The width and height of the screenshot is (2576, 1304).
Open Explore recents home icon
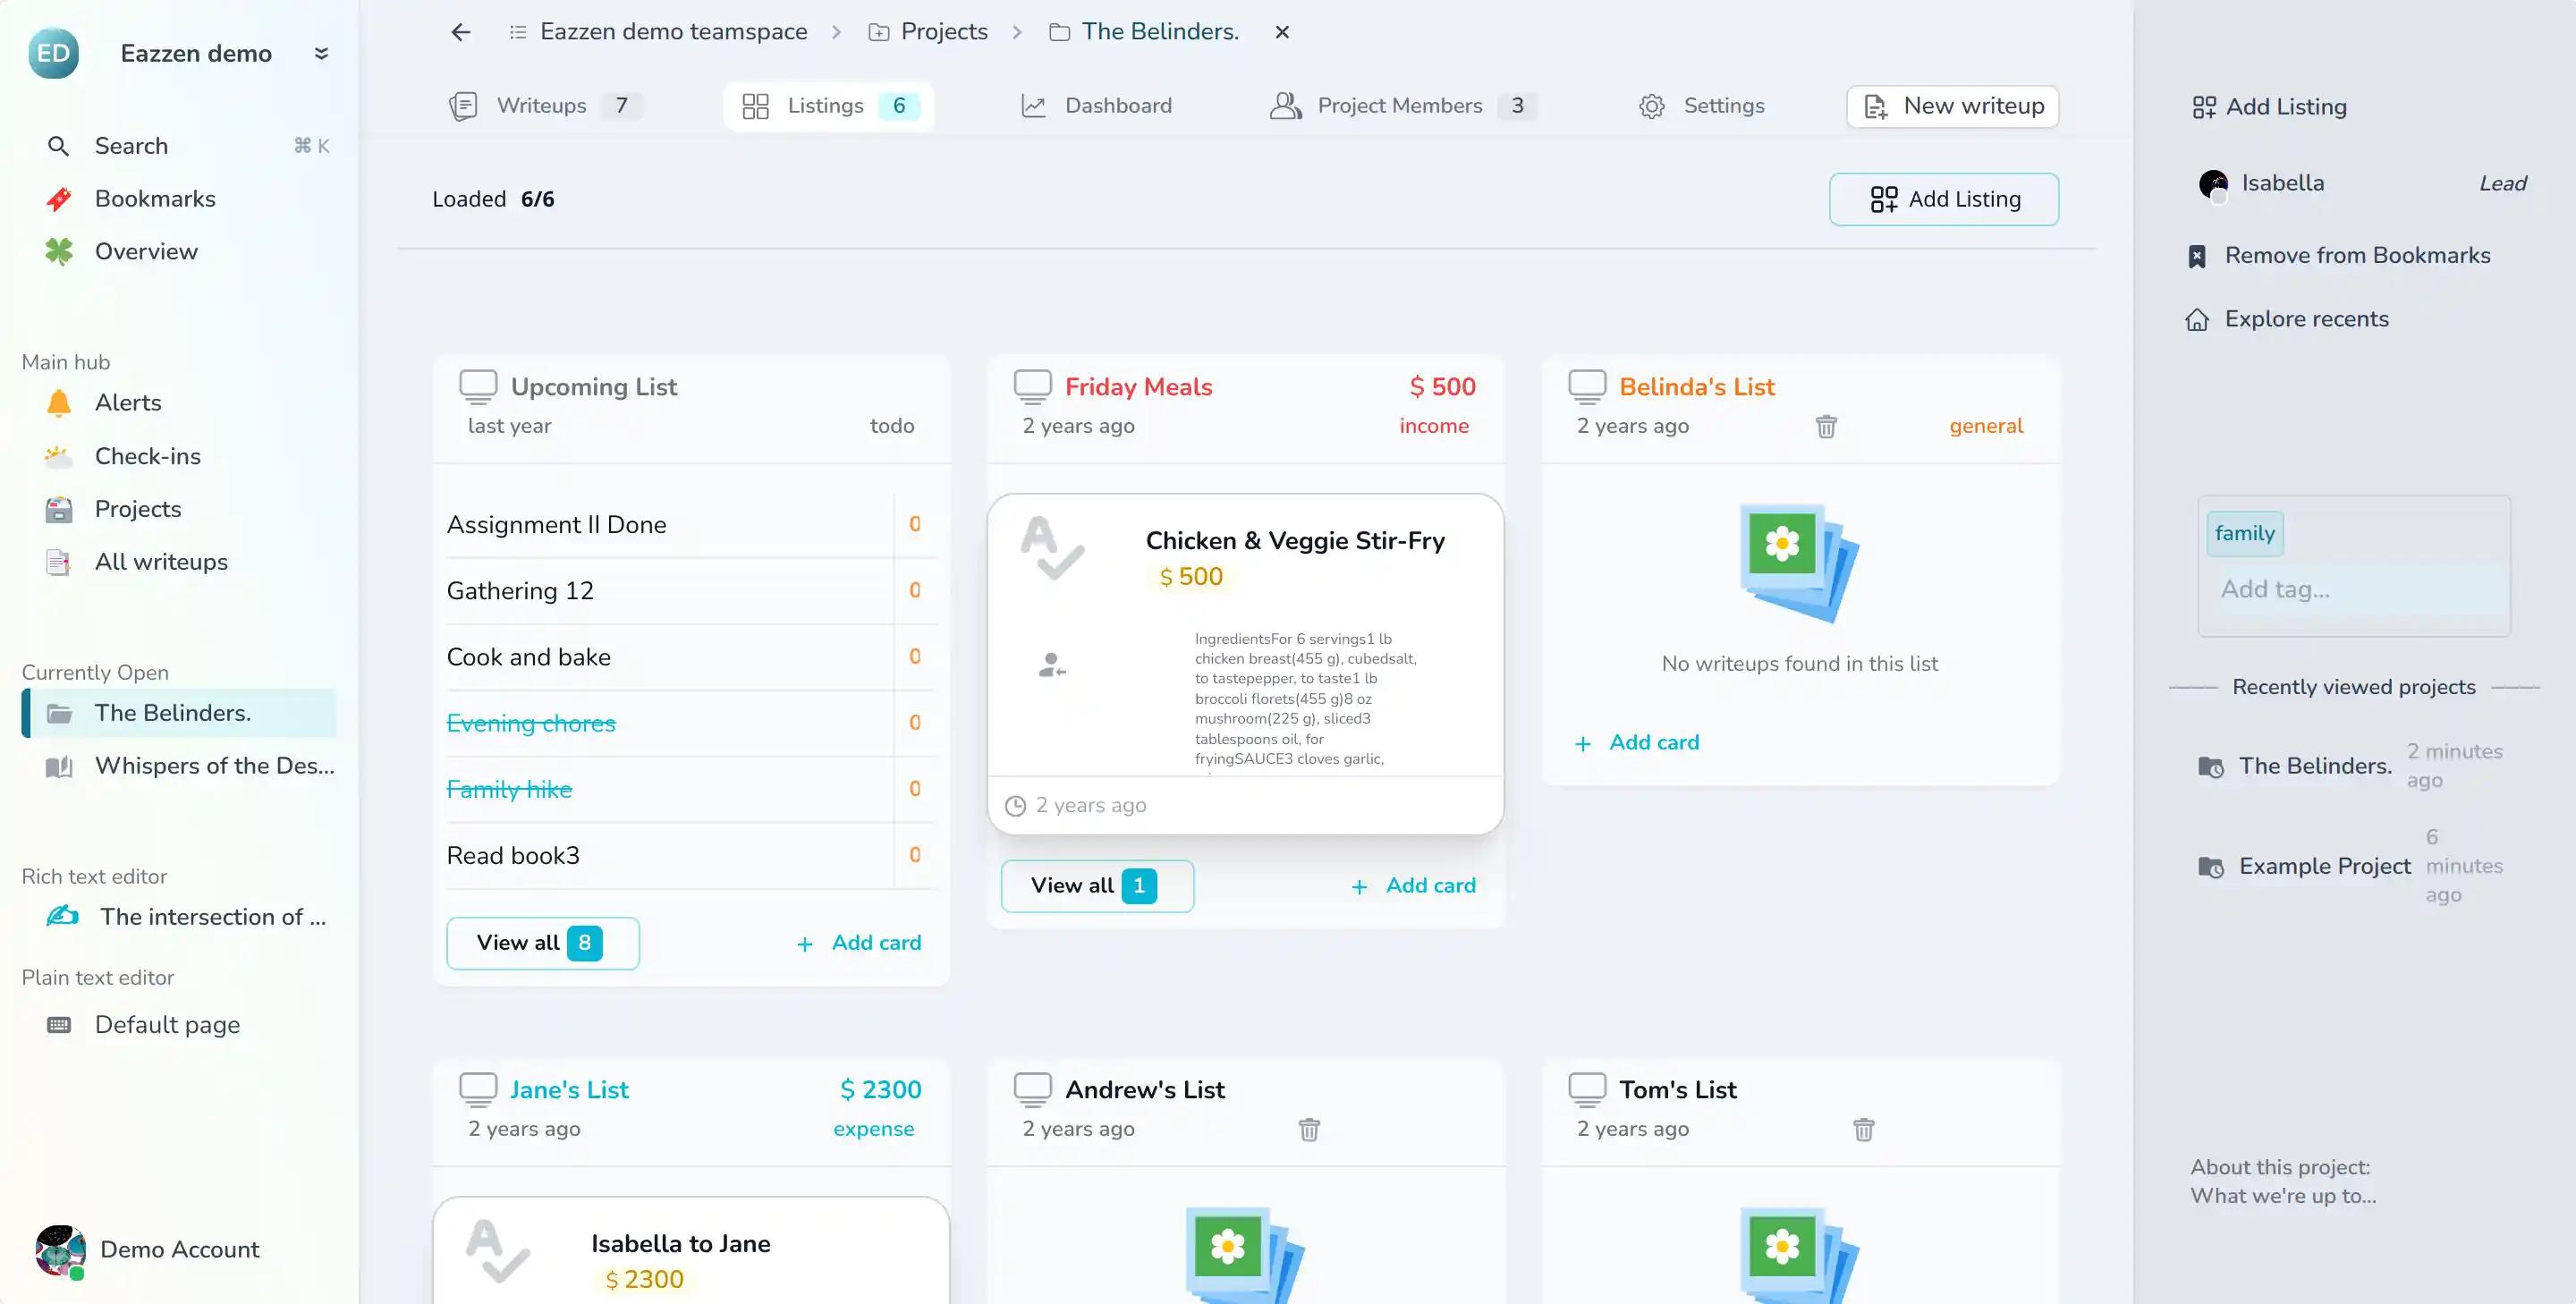[2197, 320]
